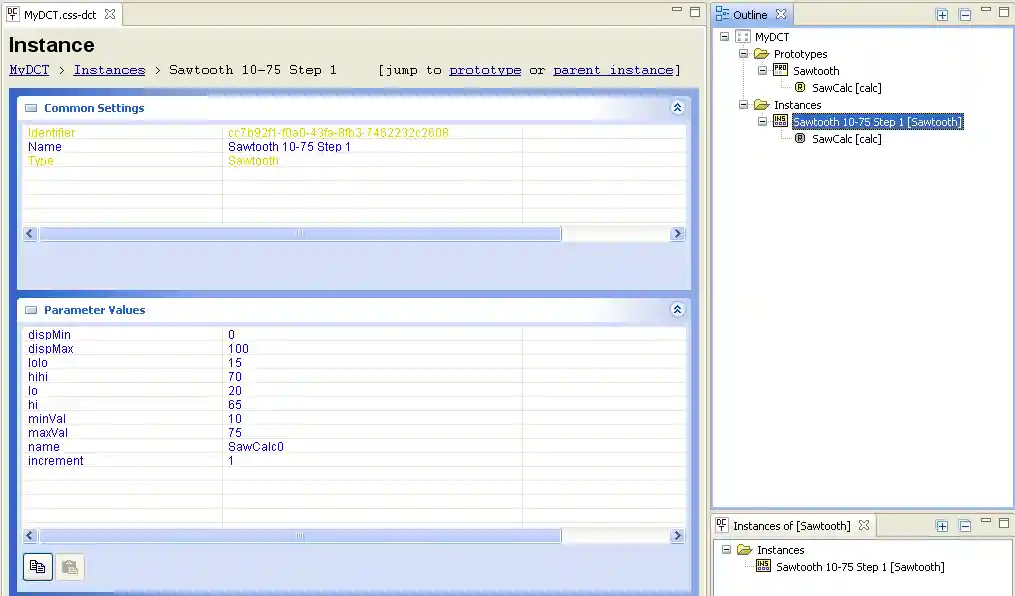This screenshot has width=1015, height=596.
Task: Select the Sawtooth prototype in Outline tree
Action: click(815, 71)
